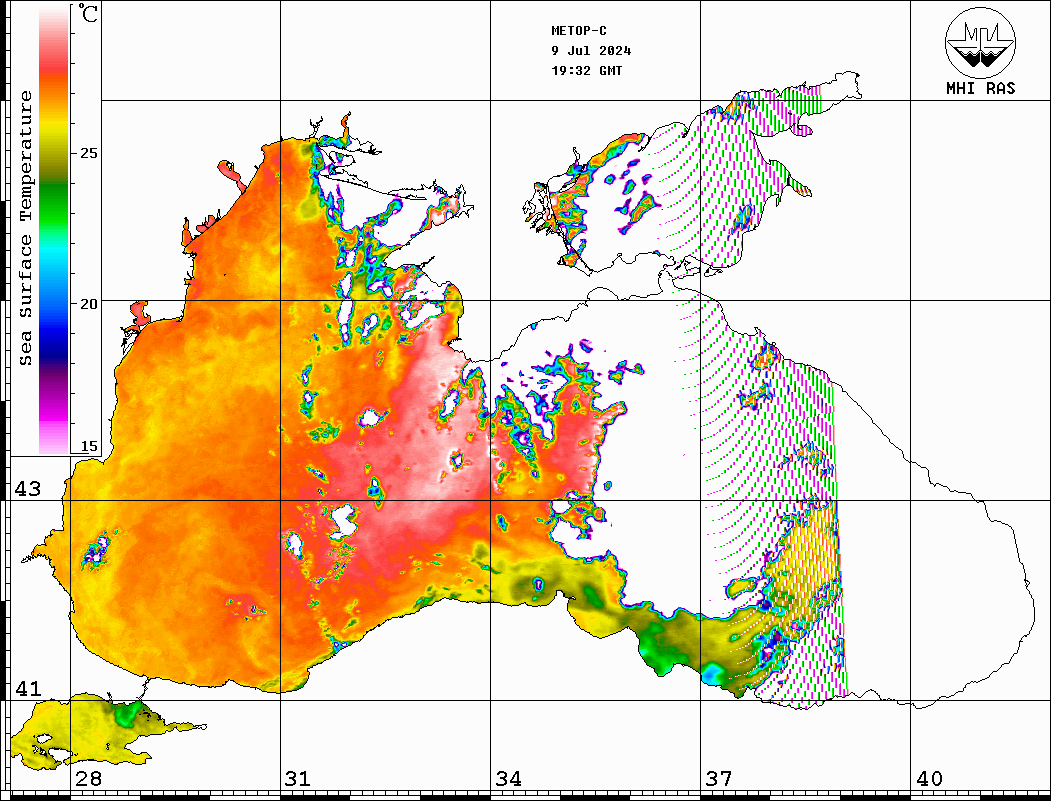Click the MHI RAS logo emblem
Image resolution: width=1051 pixels, height=801 pixels.
[980, 42]
